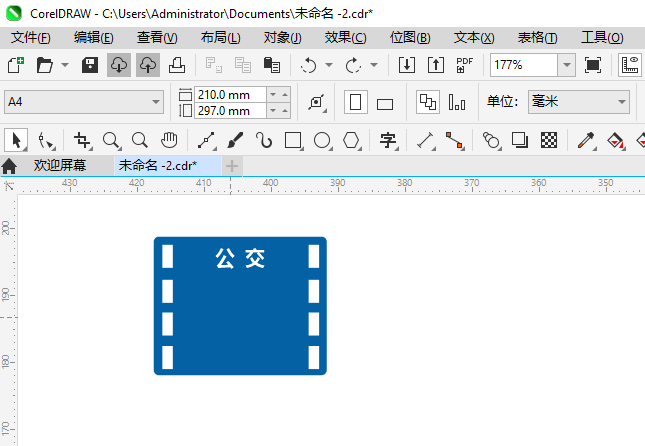Click the Undo arrow icon
The height and width of the screenshot is (446, 645).
click(x=309, y=65)
